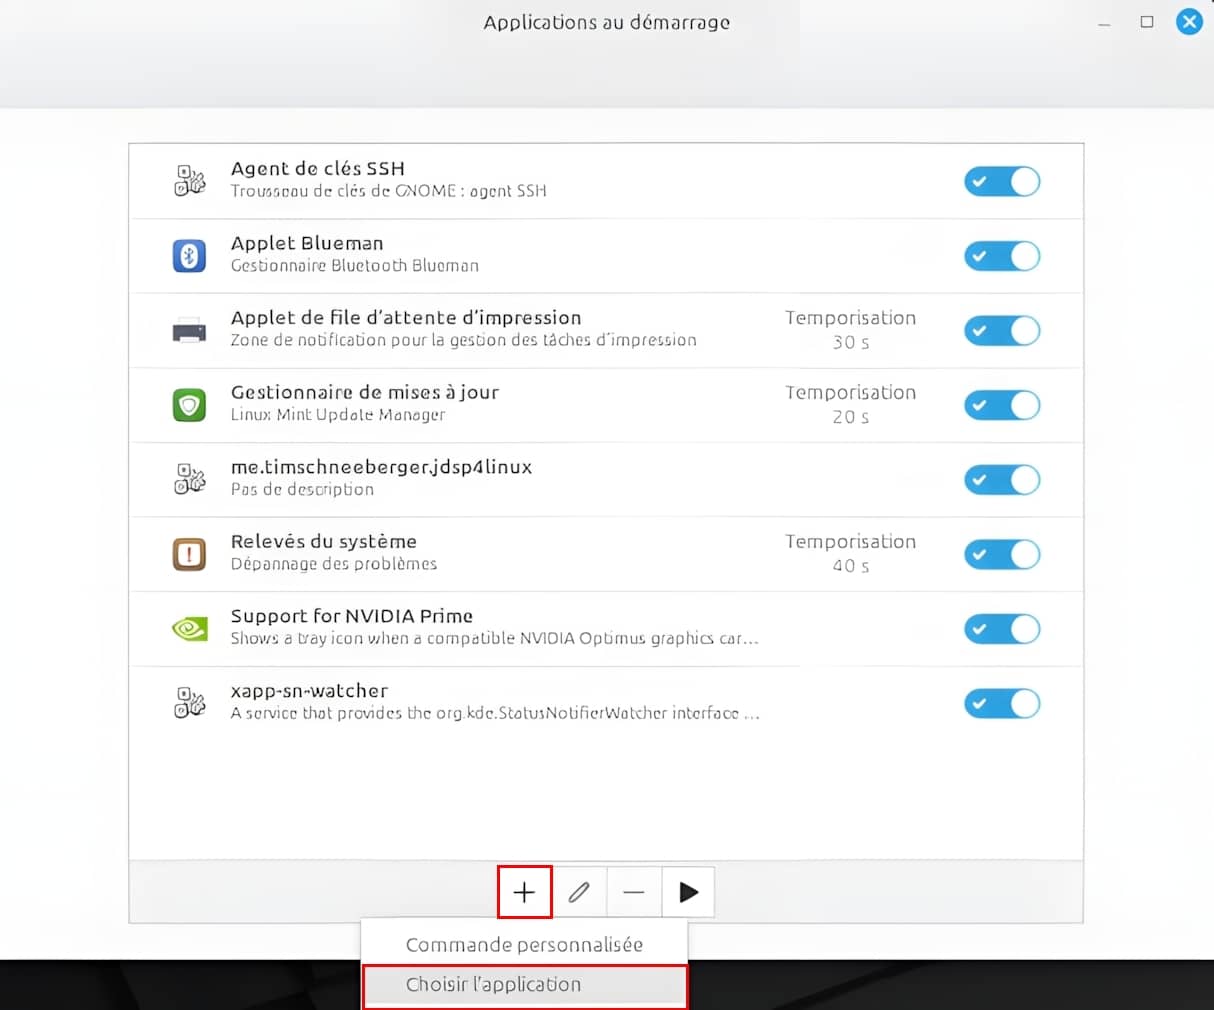Toggle Gestionnaire de mises à jour switch

tap(1001, 405)
